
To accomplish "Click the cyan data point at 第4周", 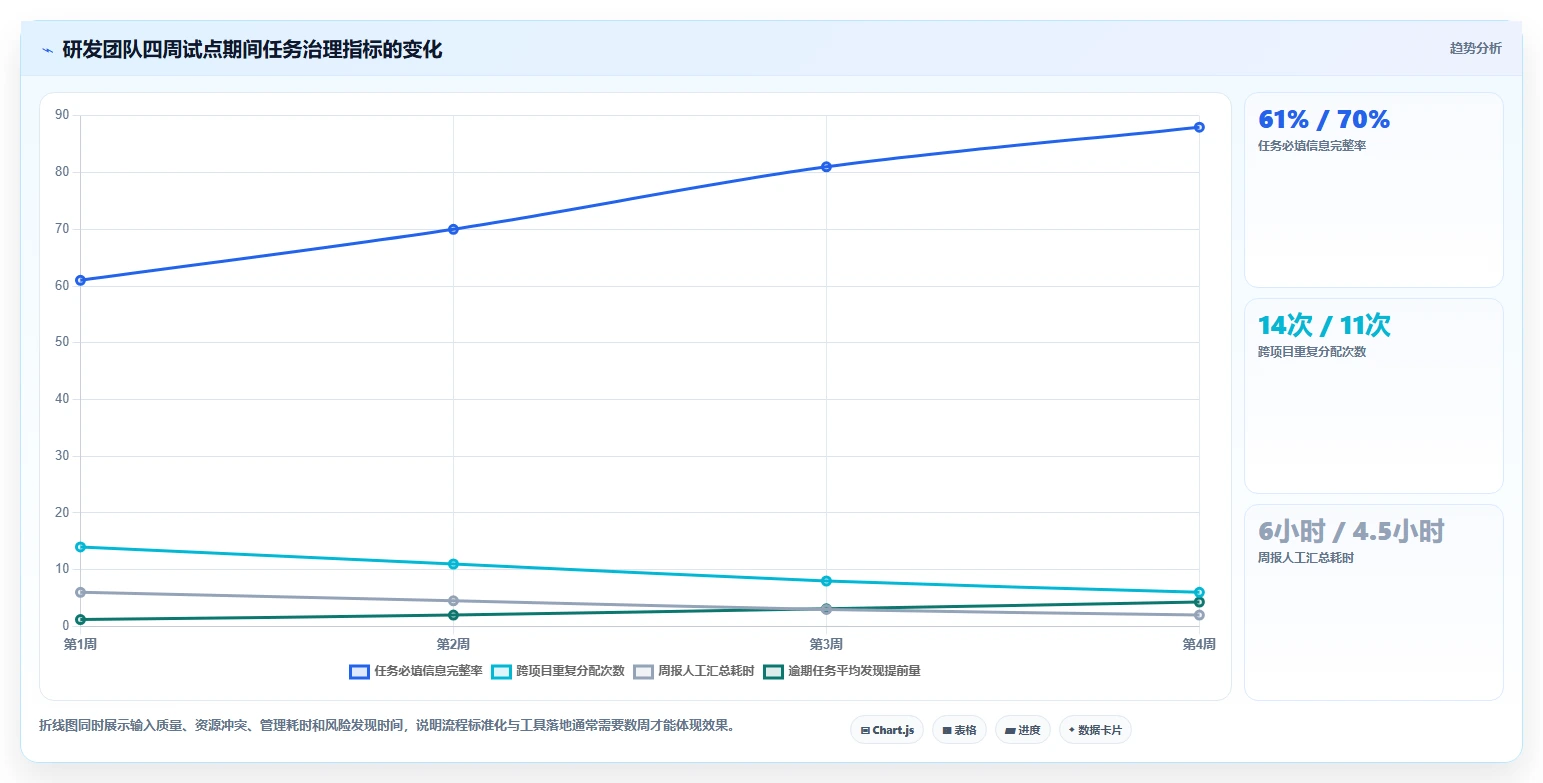I will pyautogui.click(x=1199, y=592).
